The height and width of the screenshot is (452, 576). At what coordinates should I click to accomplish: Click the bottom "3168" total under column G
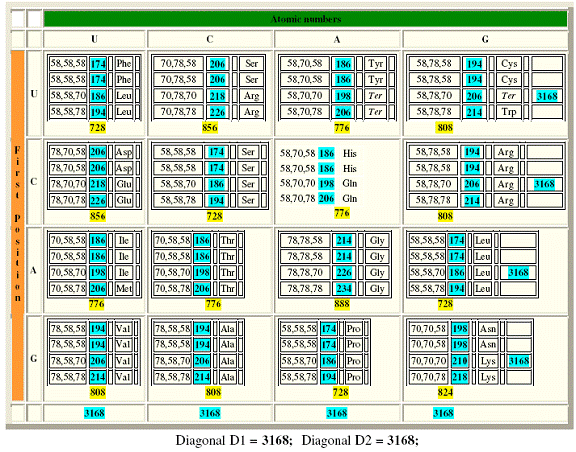[443, 413]
